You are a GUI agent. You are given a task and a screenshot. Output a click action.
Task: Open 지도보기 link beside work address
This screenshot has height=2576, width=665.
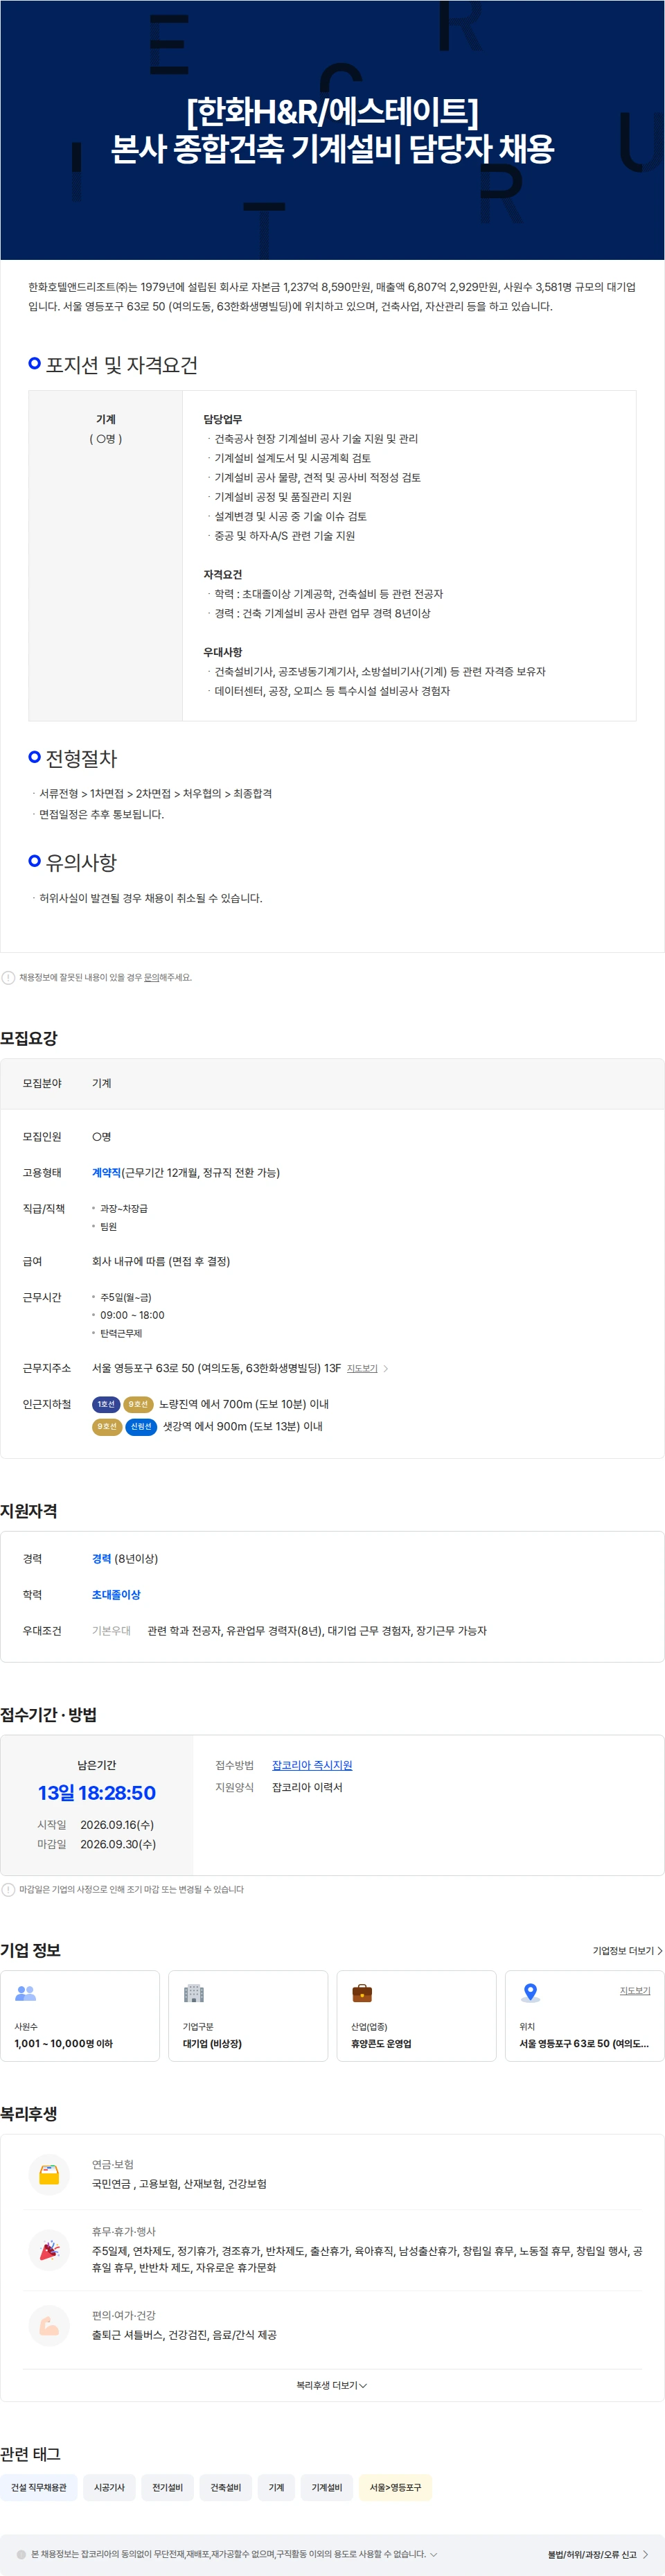(x=362, y=1368)
